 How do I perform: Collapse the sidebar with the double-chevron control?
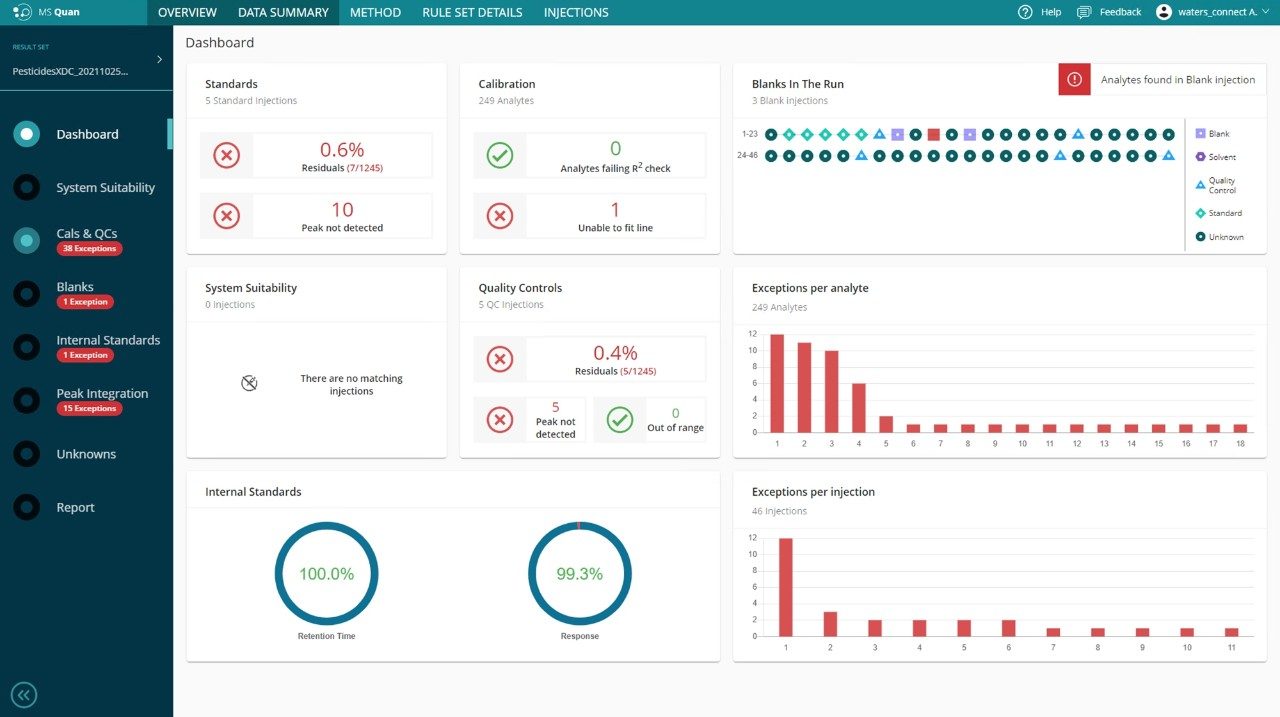(24, 694)
